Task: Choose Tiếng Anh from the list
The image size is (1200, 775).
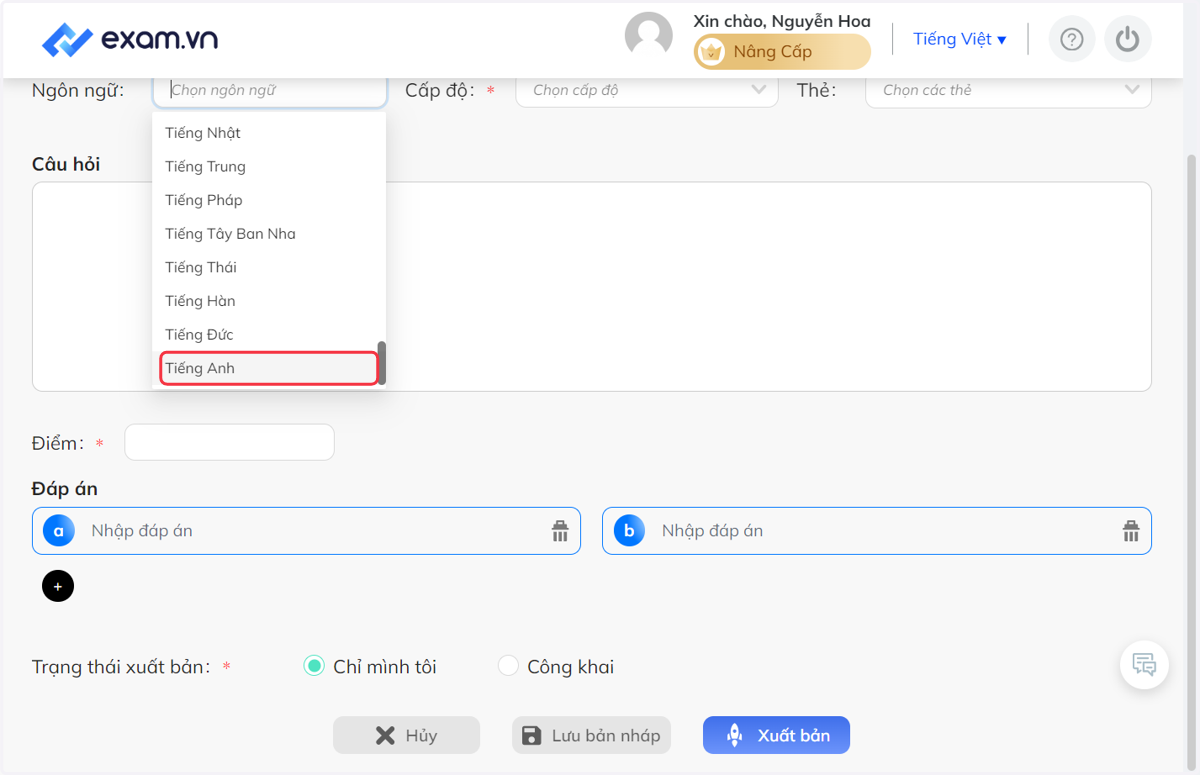Action: pos(269,368)
